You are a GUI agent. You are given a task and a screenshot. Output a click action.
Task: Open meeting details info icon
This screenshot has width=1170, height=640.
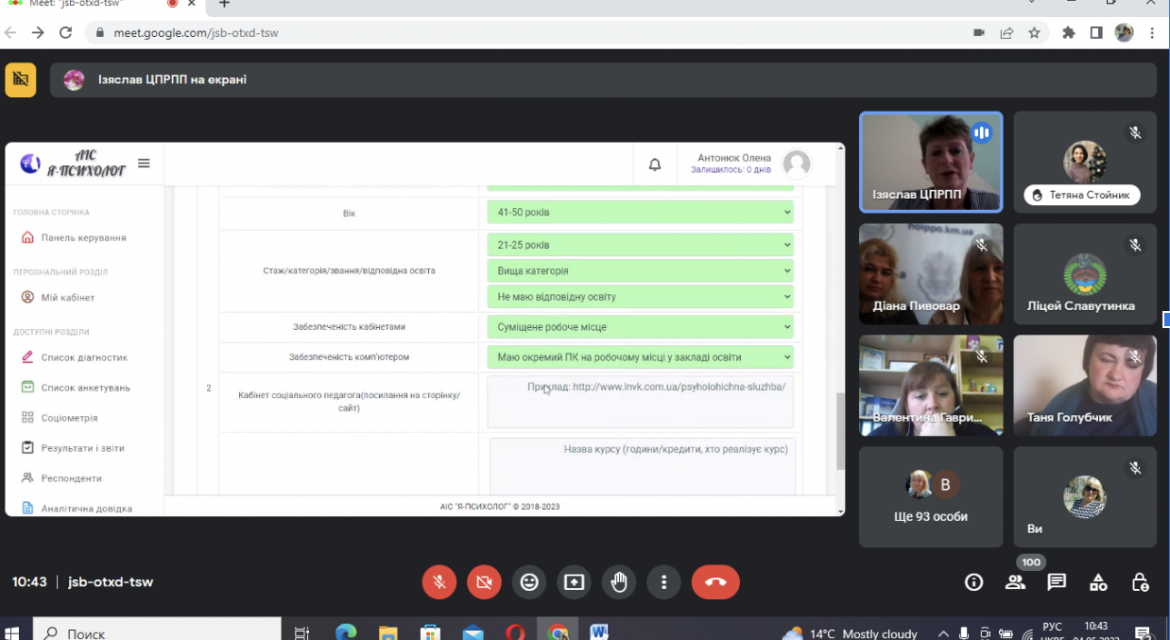(x=974, y=582)
